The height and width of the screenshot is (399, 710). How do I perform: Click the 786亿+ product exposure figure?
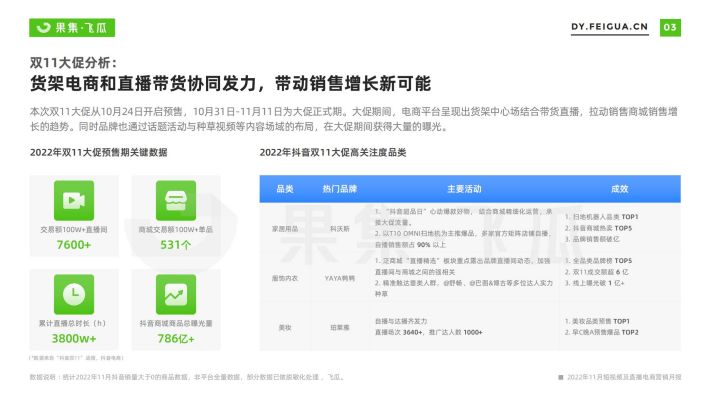pos(176,338)
